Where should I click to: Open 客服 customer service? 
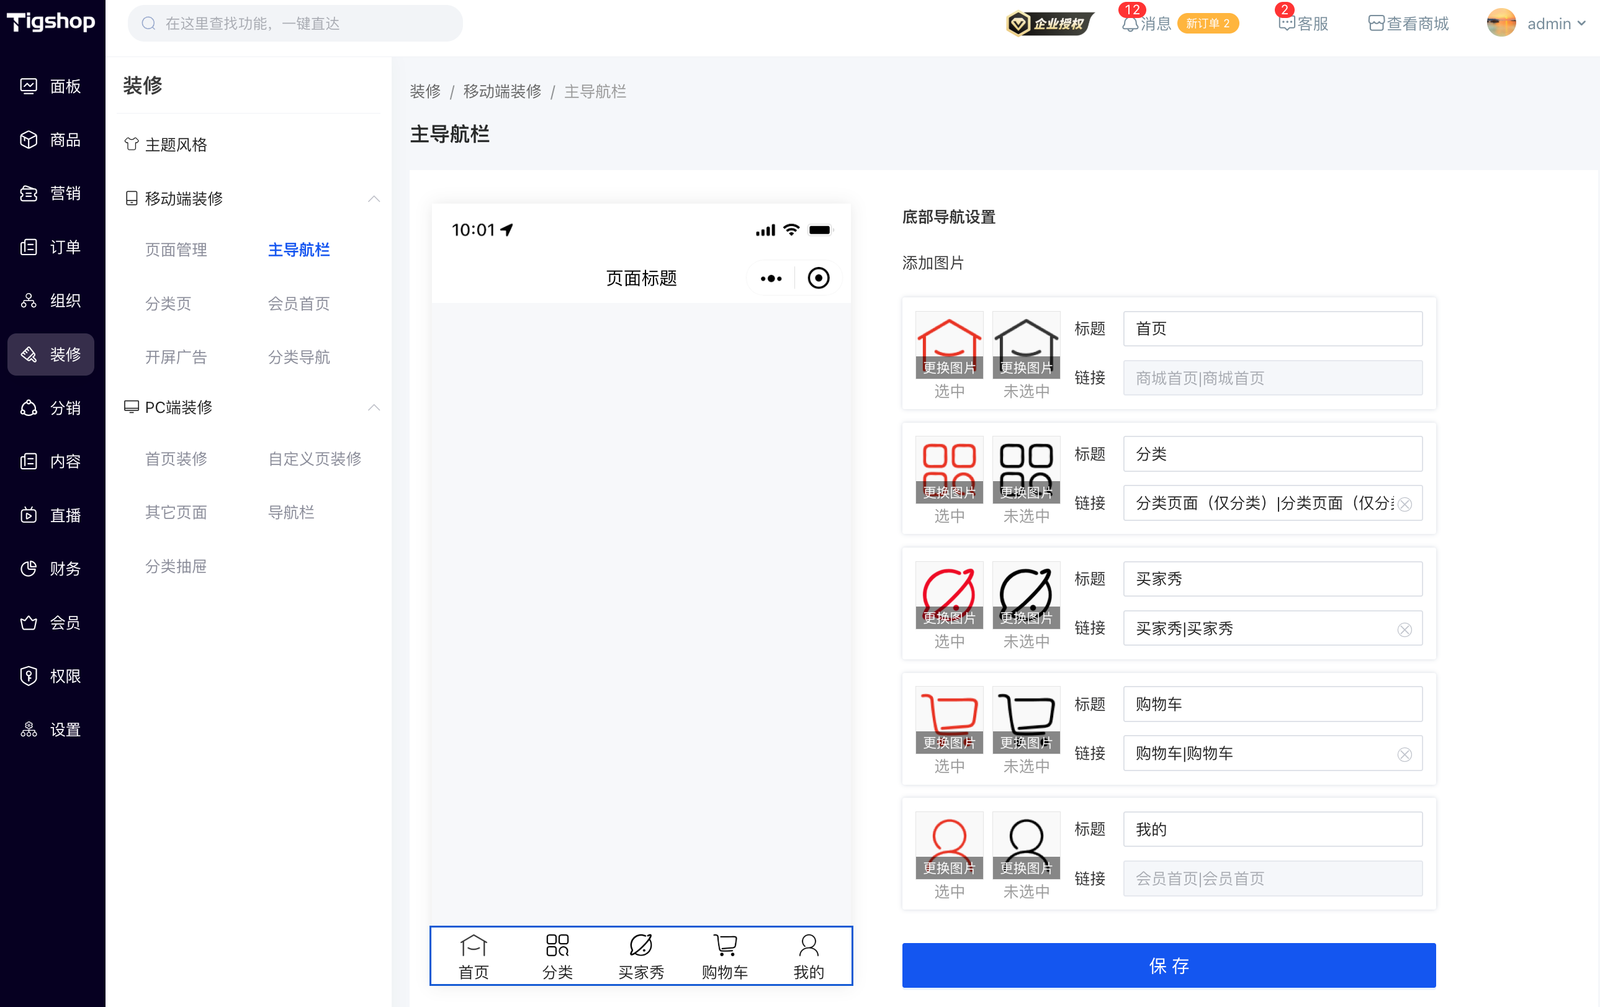1303,23
